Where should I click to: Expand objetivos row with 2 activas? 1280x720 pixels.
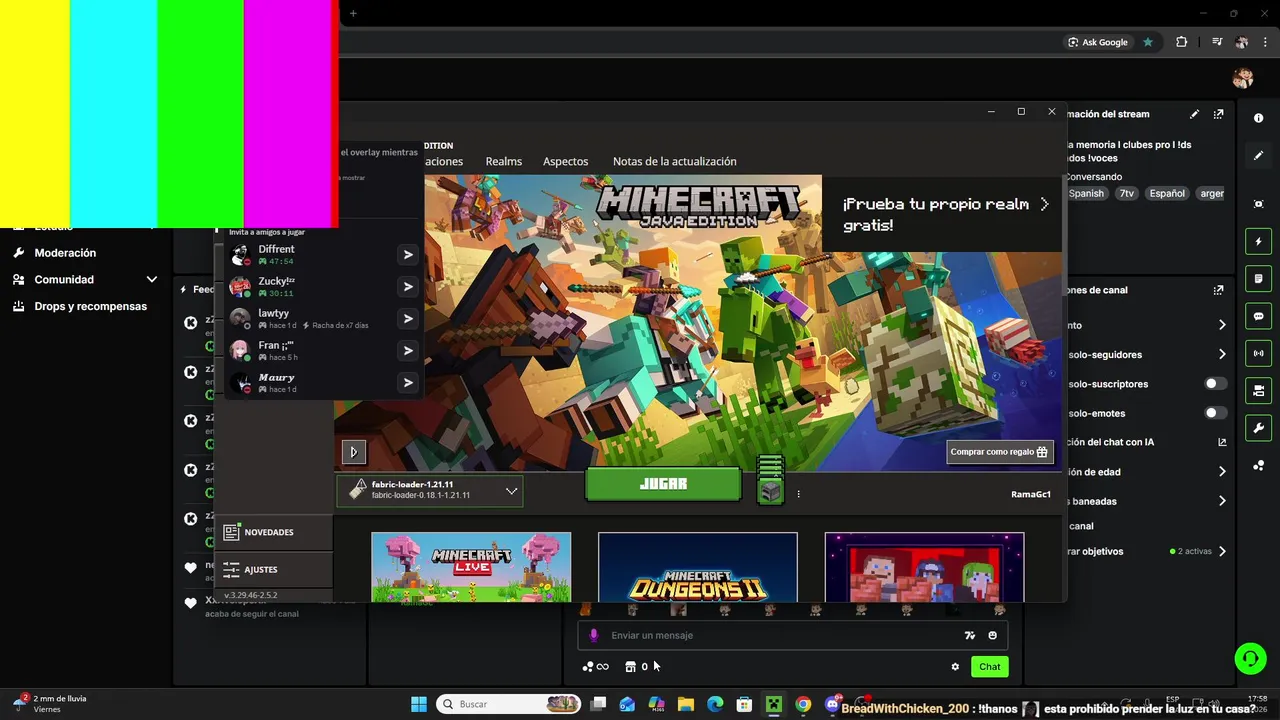coord(1221,551)
